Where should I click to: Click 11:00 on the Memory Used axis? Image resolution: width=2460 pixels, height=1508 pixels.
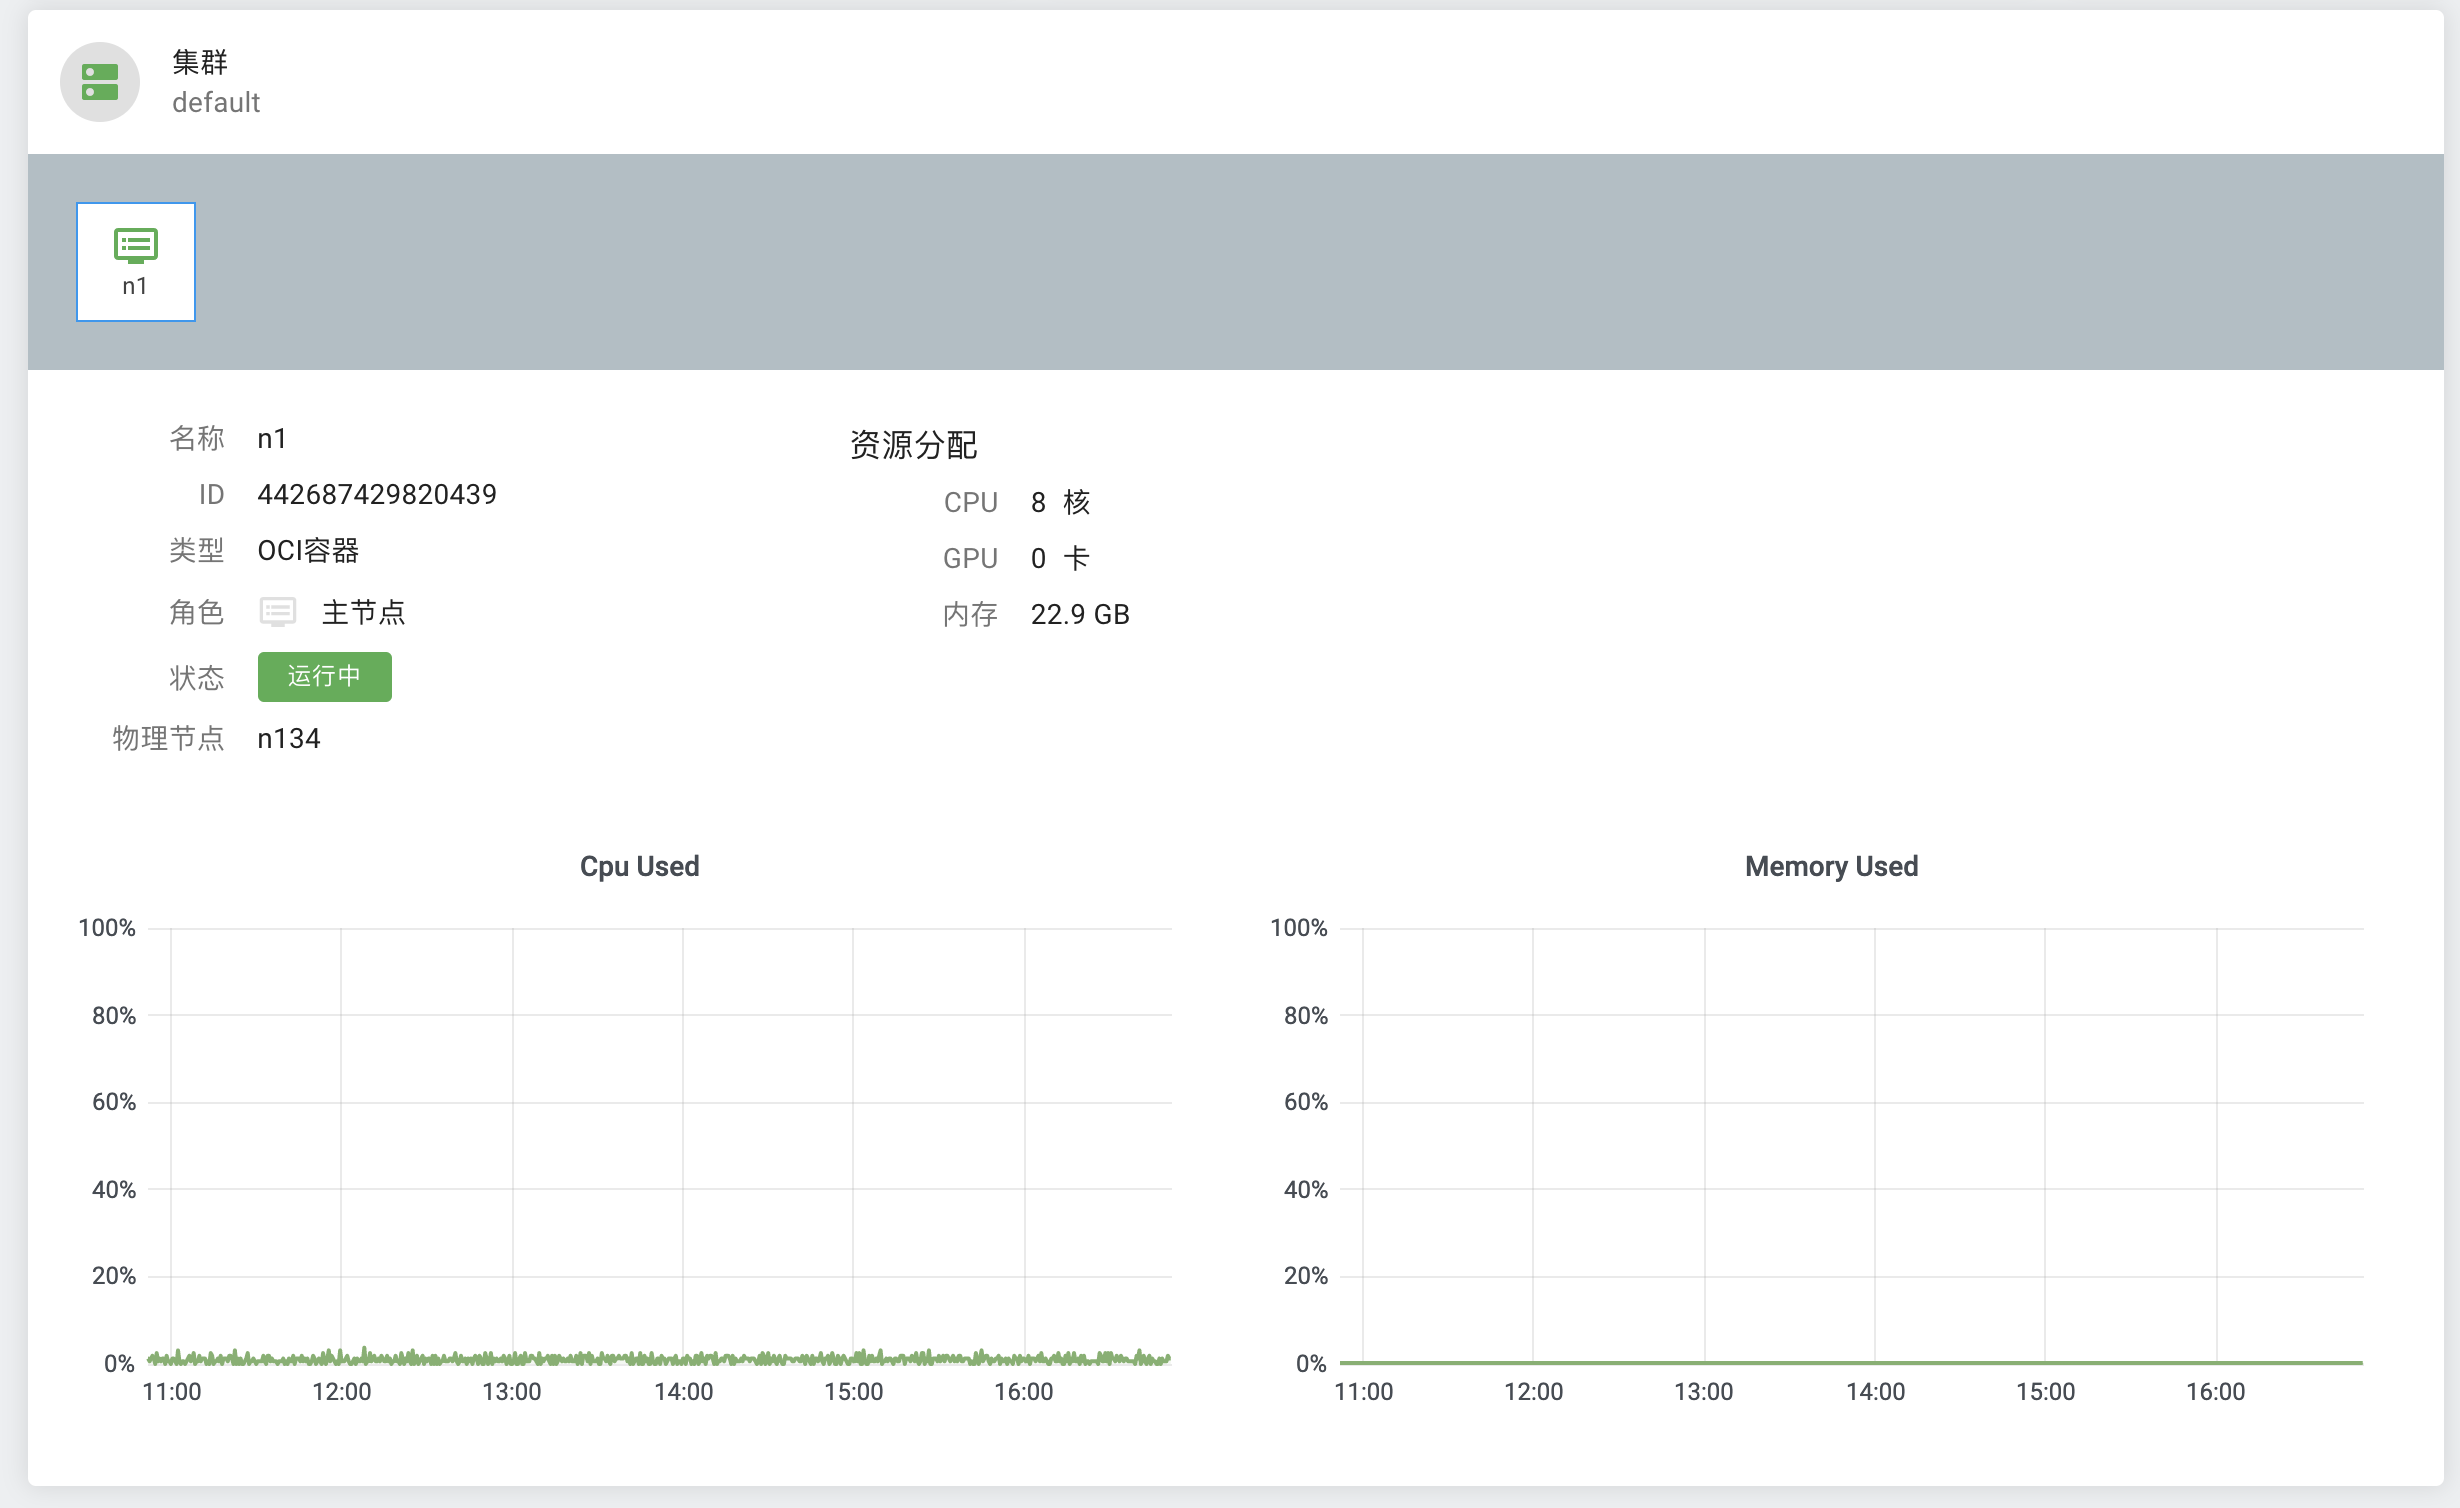(1364, 1391)
